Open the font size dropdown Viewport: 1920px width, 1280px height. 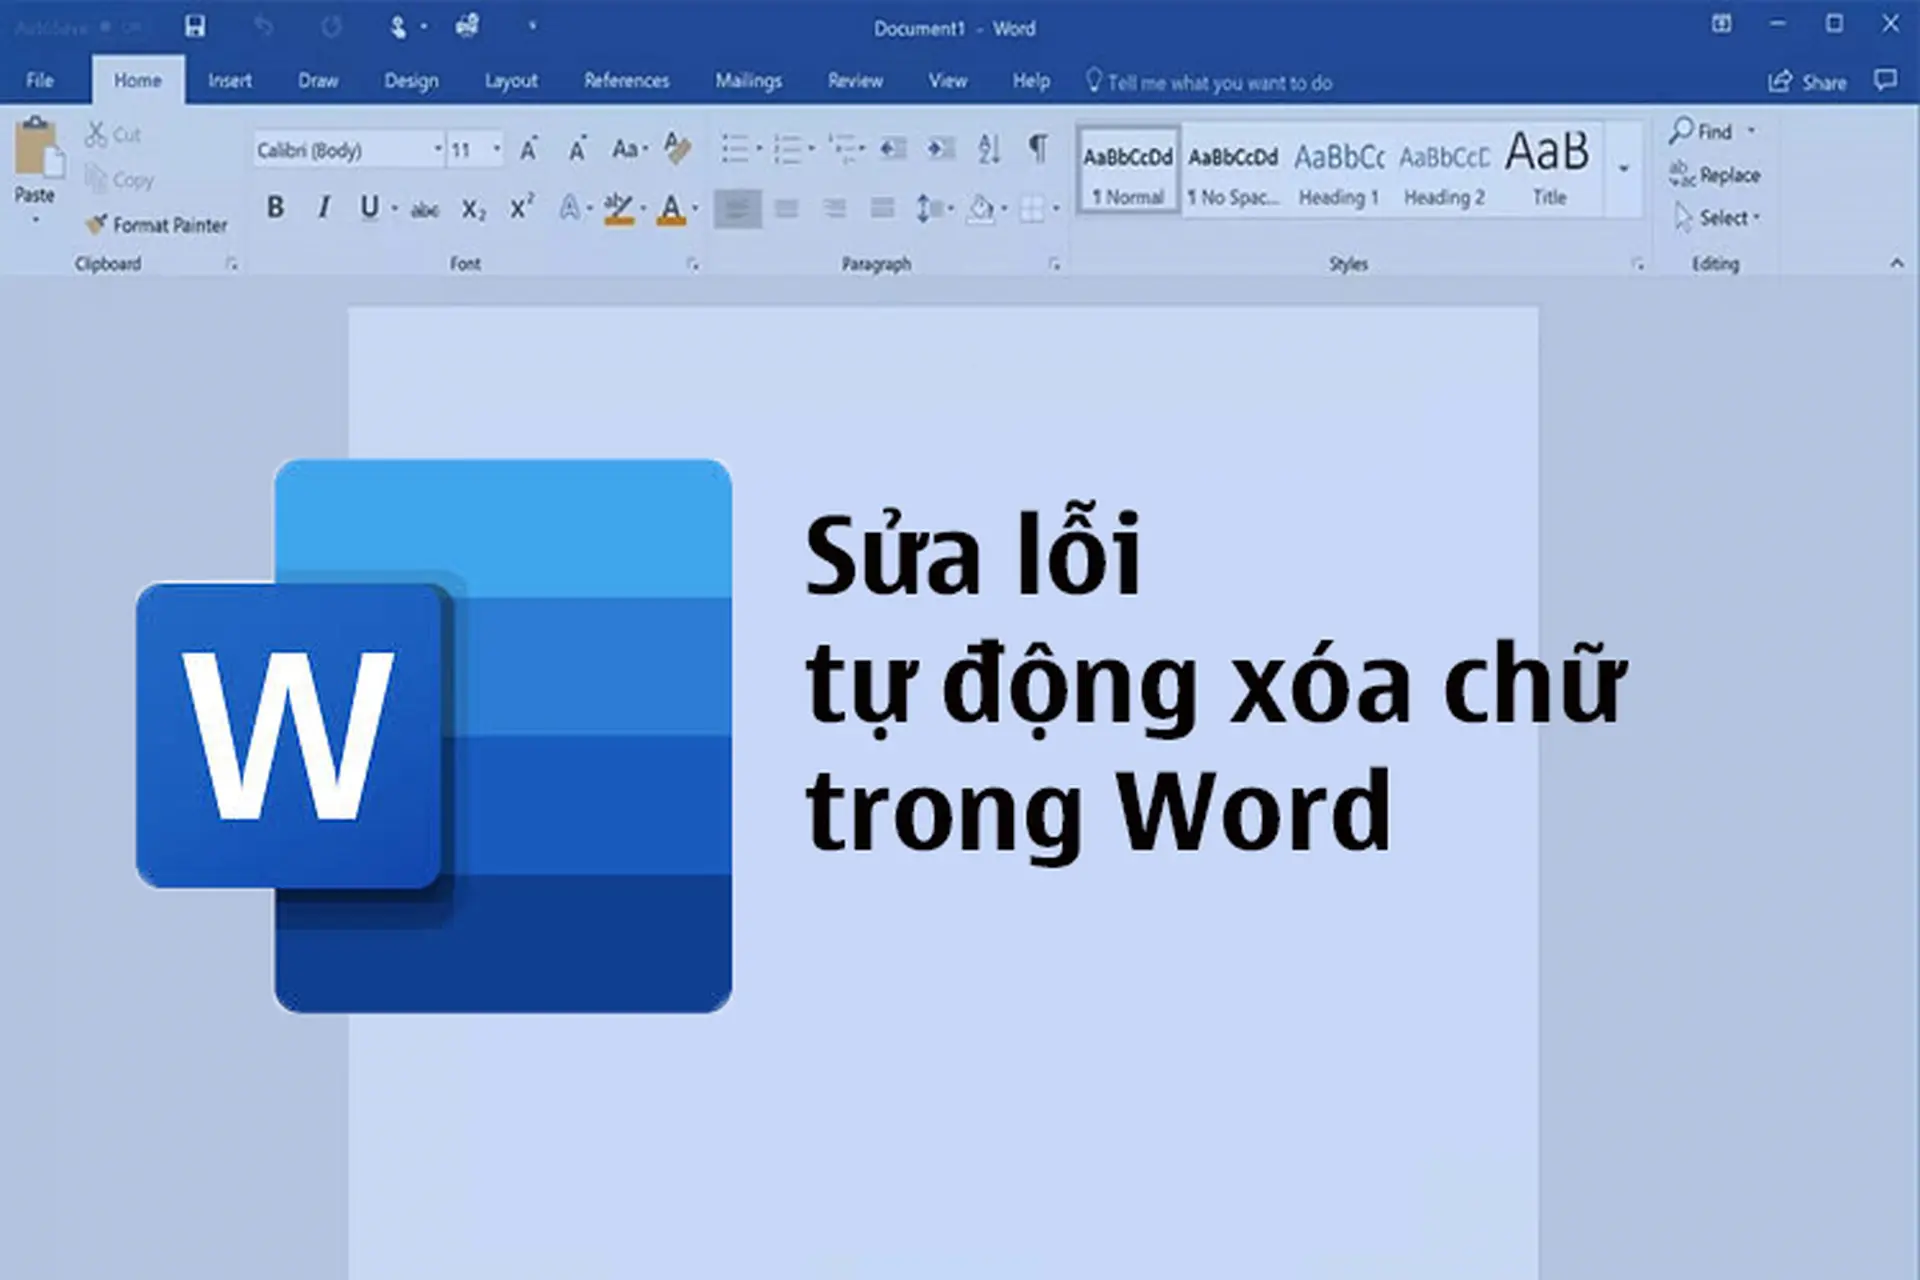click(x=492, y=149)
